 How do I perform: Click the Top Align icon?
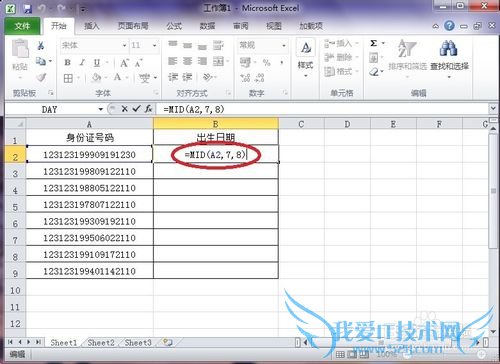(x=173, y=45)
